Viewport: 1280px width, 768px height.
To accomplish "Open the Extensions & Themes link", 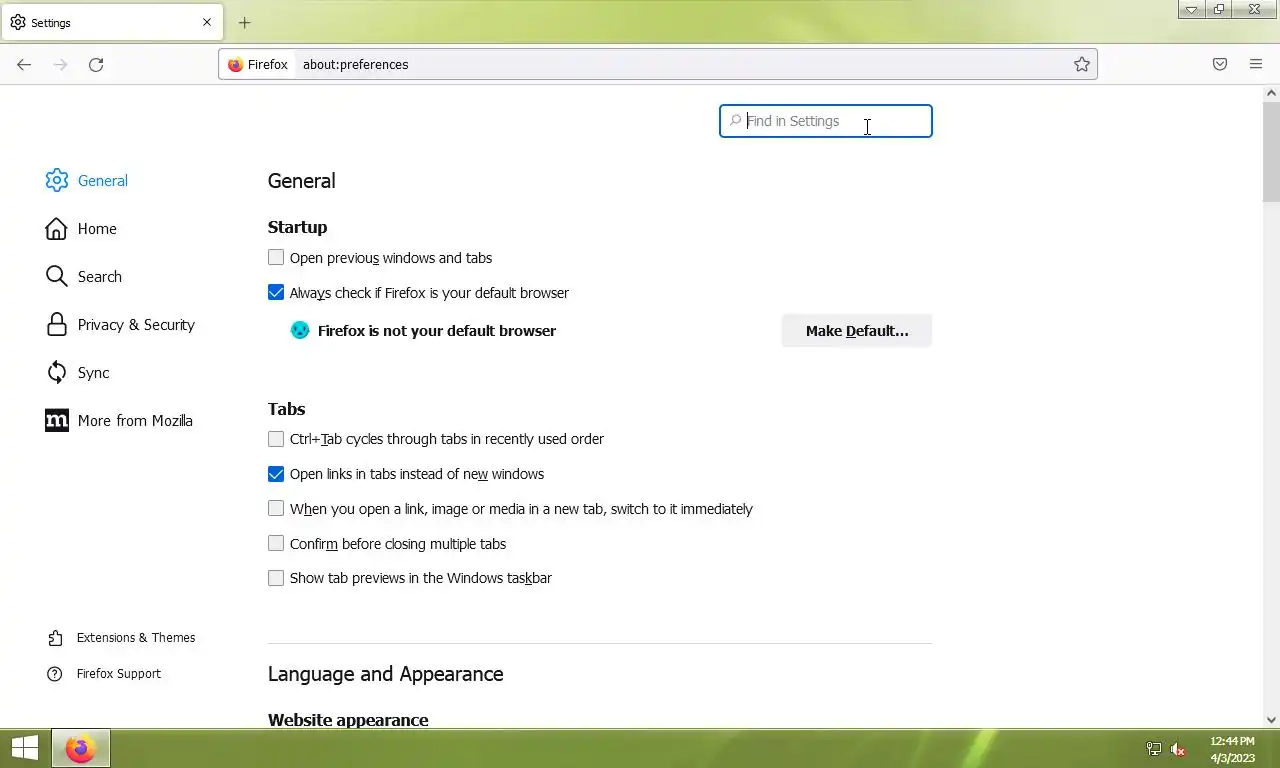I will tap(136, 638).
